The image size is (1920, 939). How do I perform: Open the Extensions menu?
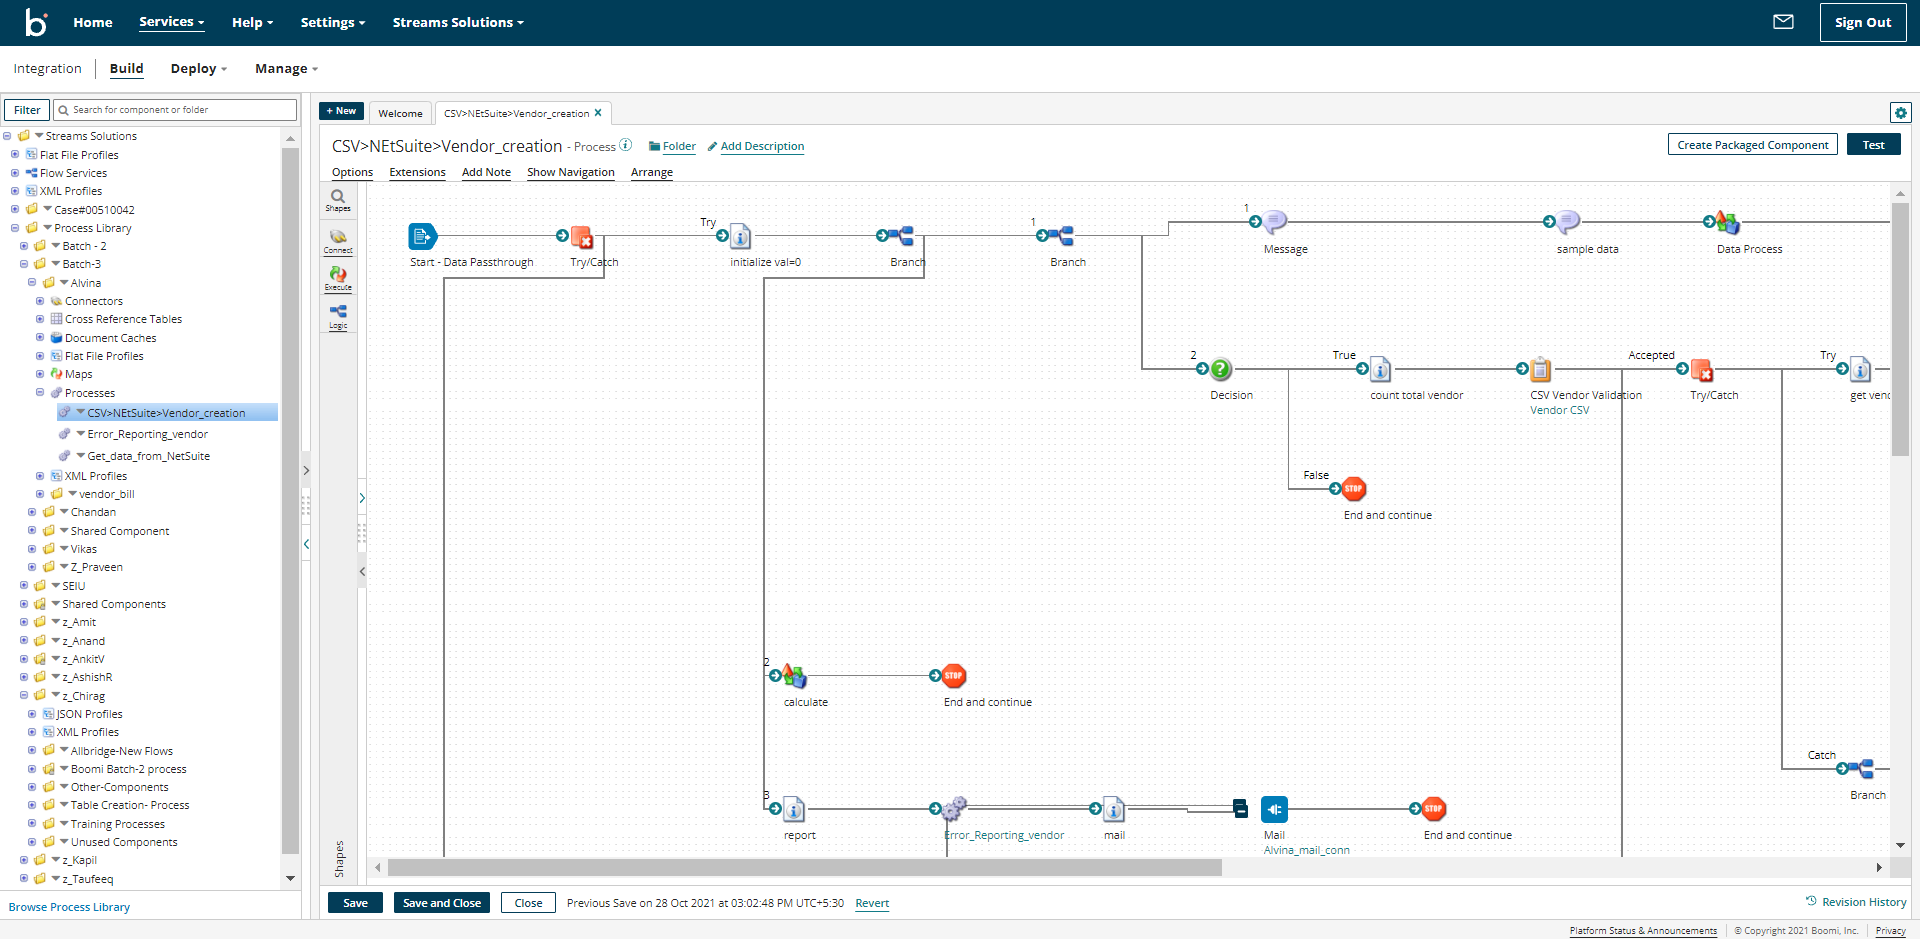pos(417,172)
